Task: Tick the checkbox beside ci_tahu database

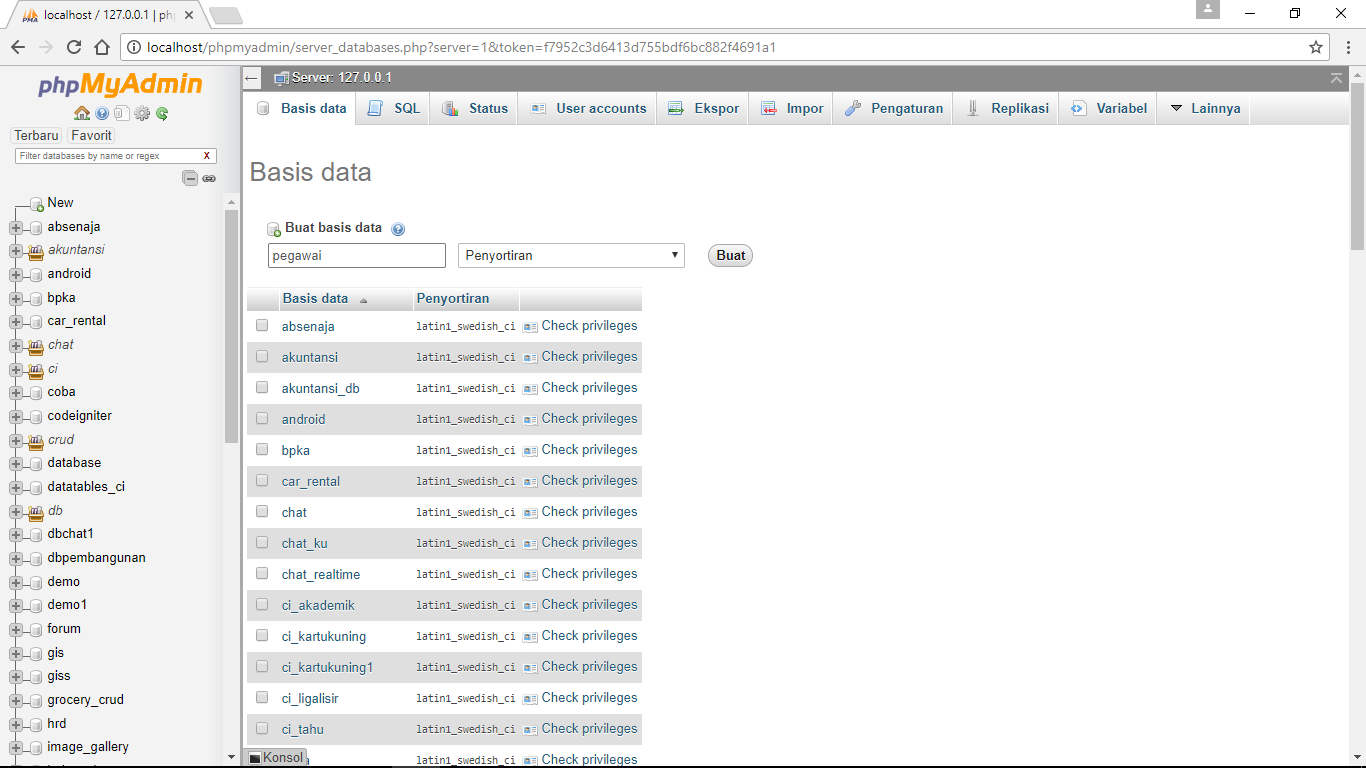Action: coord(262,728)
